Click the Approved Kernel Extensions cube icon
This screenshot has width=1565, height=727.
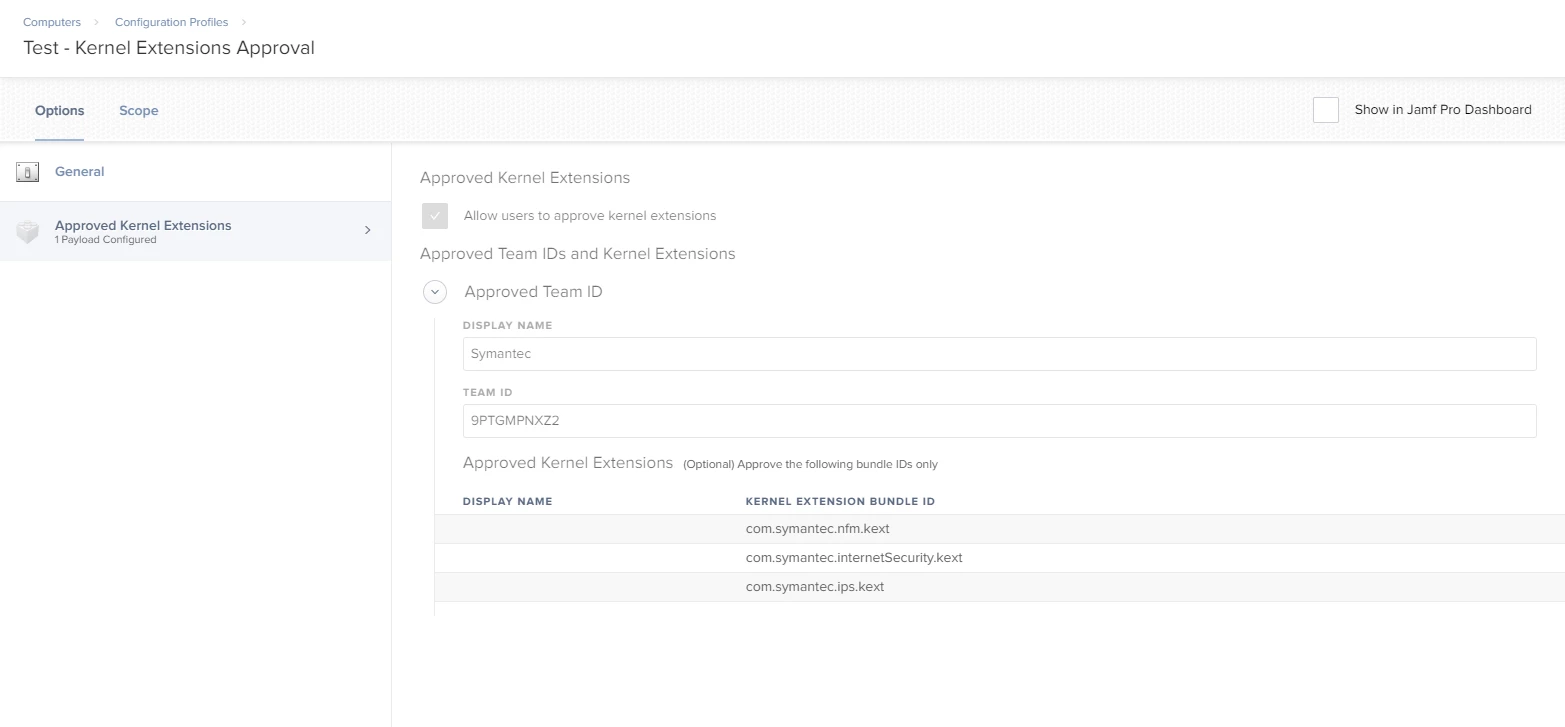[28, 232]
